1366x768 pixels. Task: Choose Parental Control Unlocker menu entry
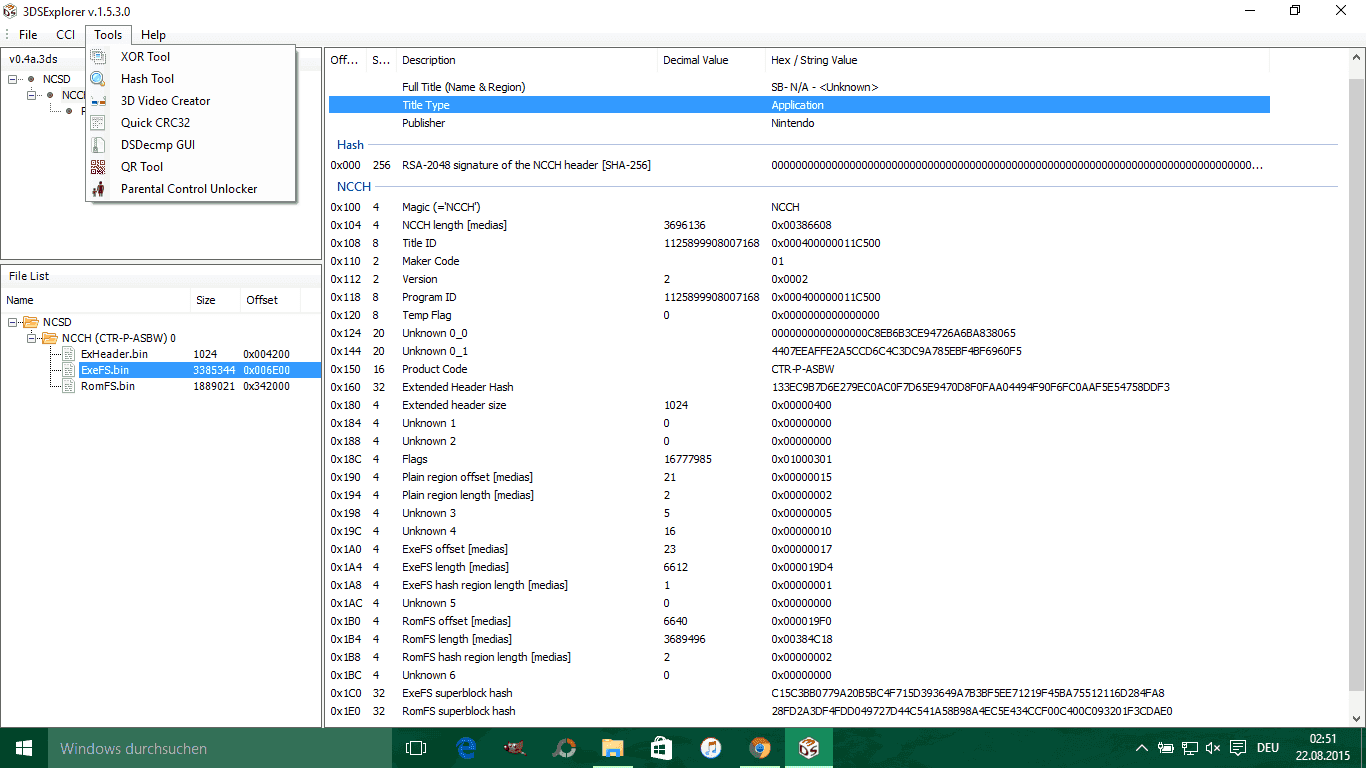[191, 189]
